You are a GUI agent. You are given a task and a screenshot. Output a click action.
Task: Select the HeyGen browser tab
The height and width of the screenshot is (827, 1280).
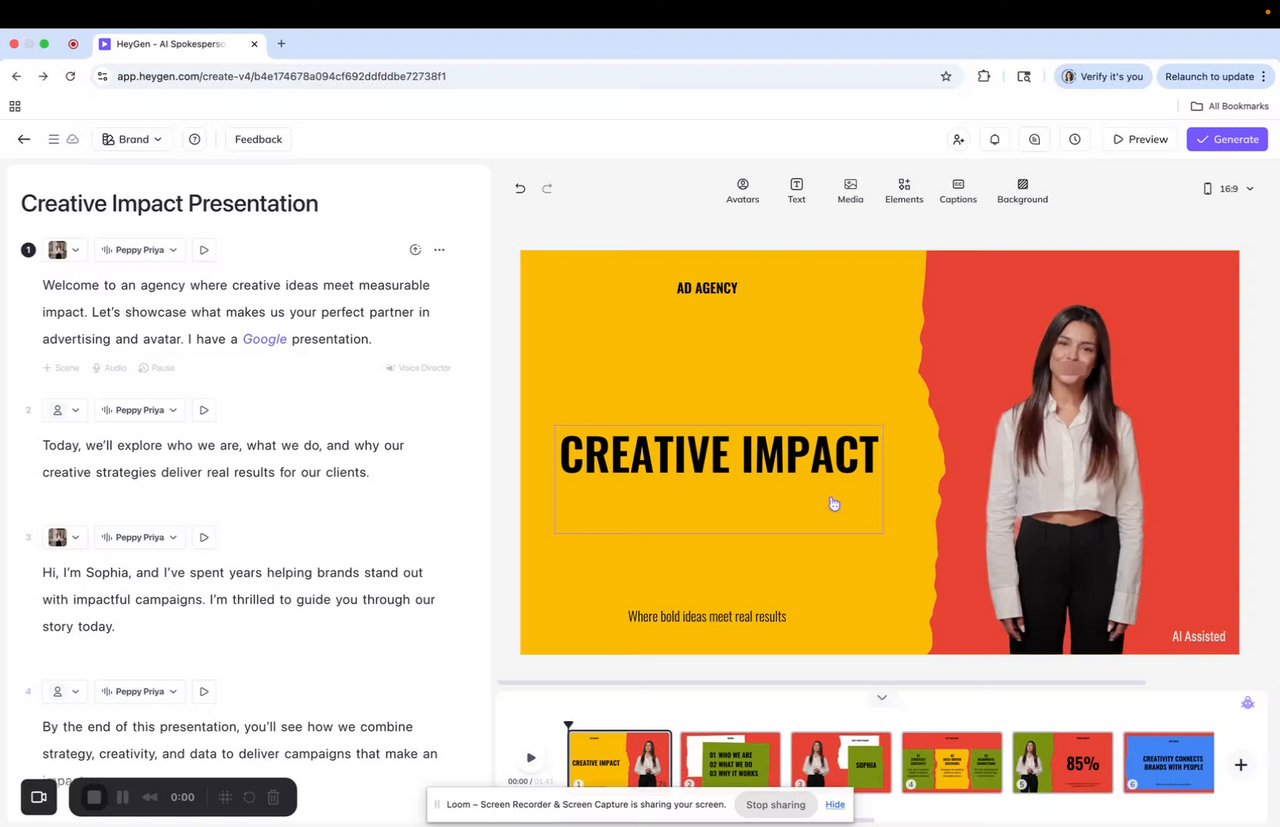180,44
